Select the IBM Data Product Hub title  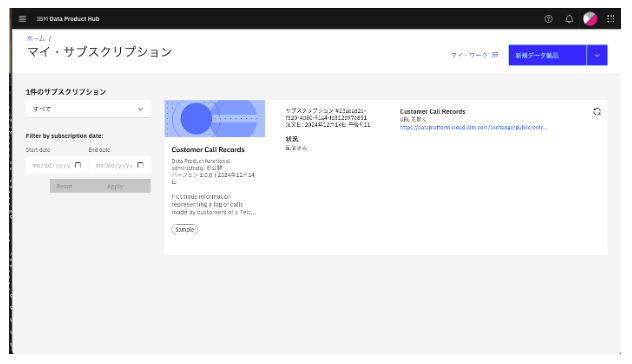pos(68,19)
